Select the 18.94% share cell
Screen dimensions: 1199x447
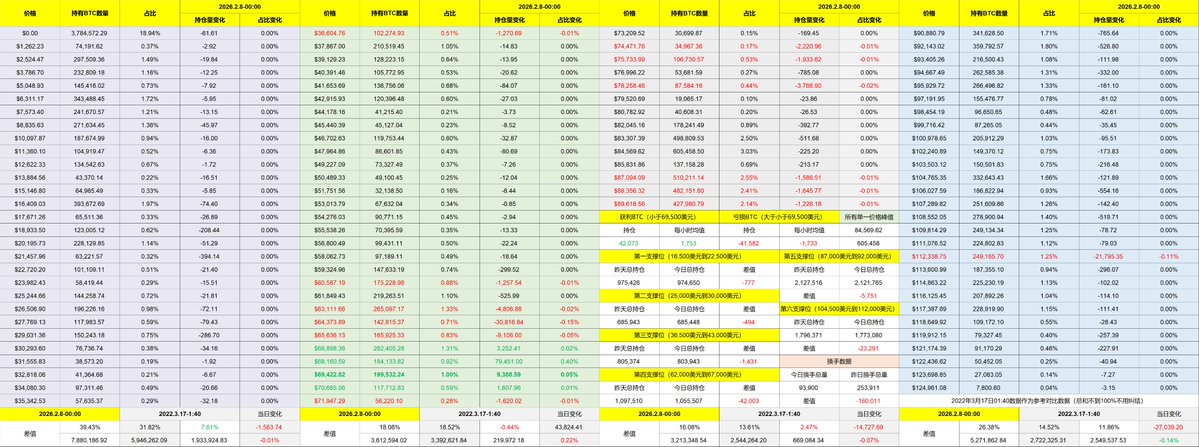[150, 33]
